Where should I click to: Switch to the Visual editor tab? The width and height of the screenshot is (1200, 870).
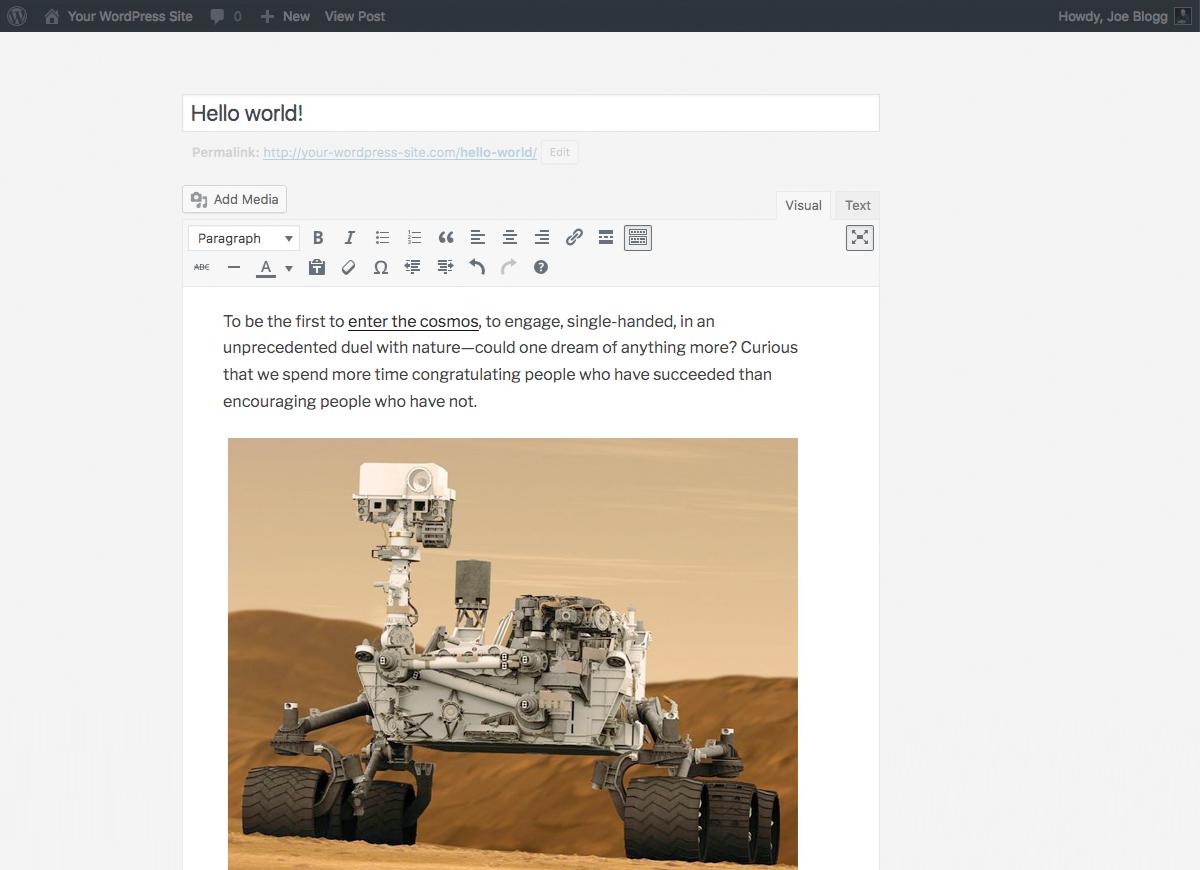(x=803, y=205)
